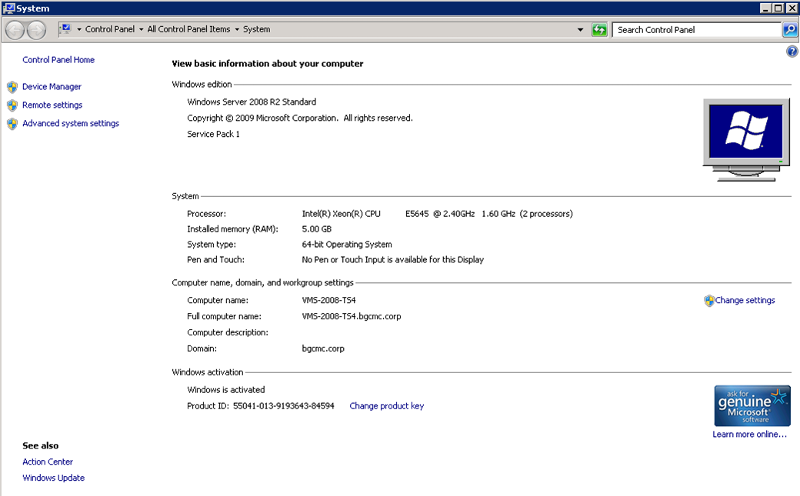Open Windows Update link
The width and height of the screenshot is (800, 496).
(x=54, y=478)
